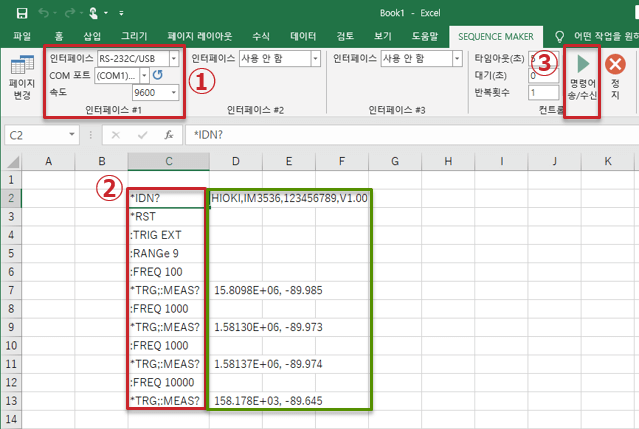The height and width of the screenshot is (429, 639).
Task: Open interface #1 RS-232C/USB dropdown
Action: pyautogui.click(x=174, y=59)
